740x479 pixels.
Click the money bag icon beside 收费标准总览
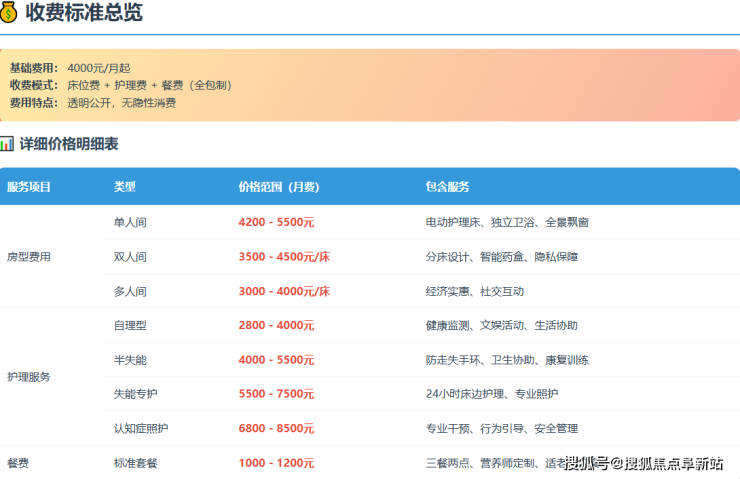coord(10,13)
